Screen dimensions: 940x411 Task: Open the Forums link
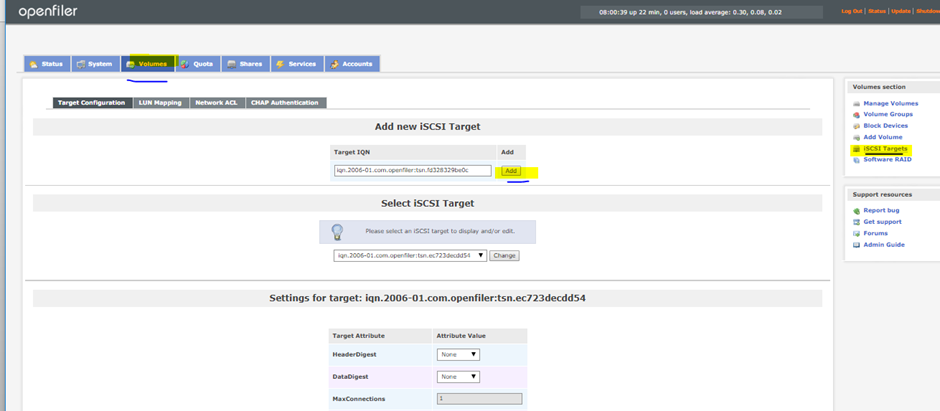tap(875, 234)
